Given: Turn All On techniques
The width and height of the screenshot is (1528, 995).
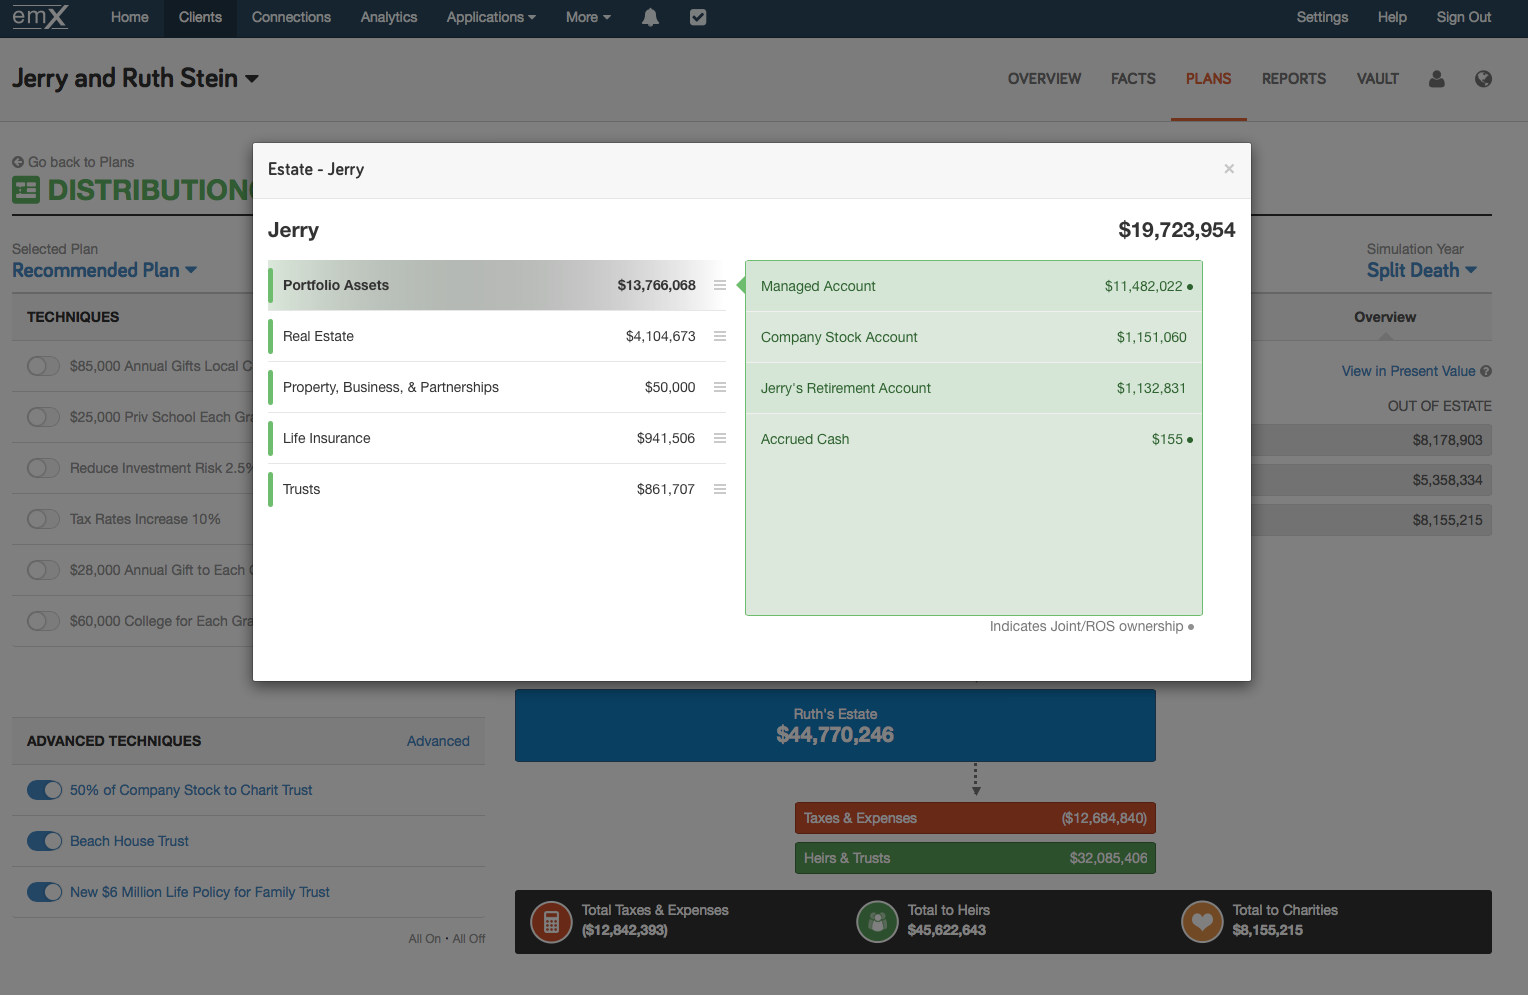Looking at the screenshot, I should (425, 939).
